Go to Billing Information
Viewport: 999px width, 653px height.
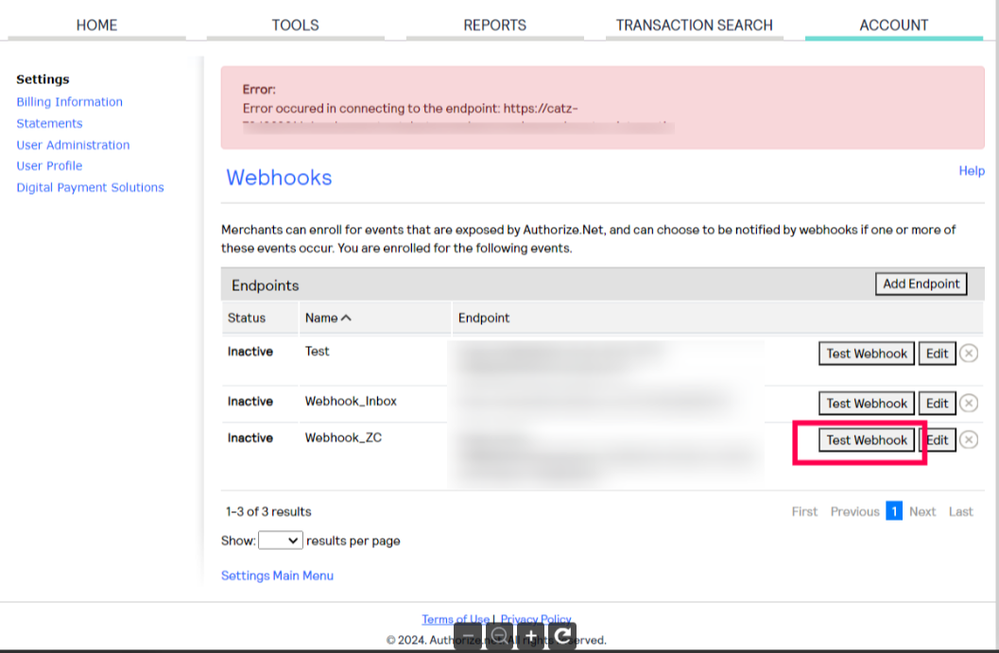(69, 101)
